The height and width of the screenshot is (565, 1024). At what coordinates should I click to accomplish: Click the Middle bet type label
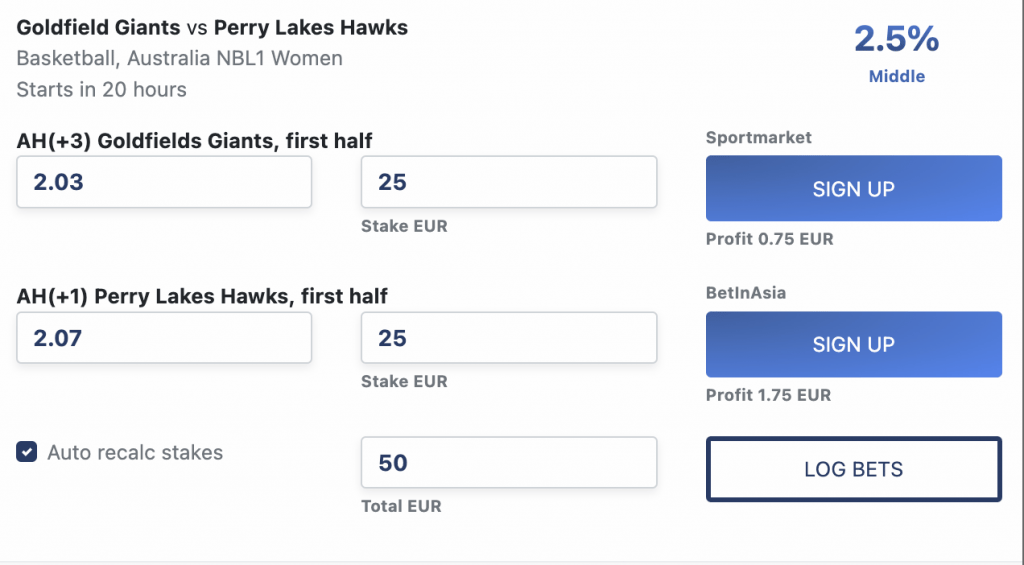(x=896, y=76)
